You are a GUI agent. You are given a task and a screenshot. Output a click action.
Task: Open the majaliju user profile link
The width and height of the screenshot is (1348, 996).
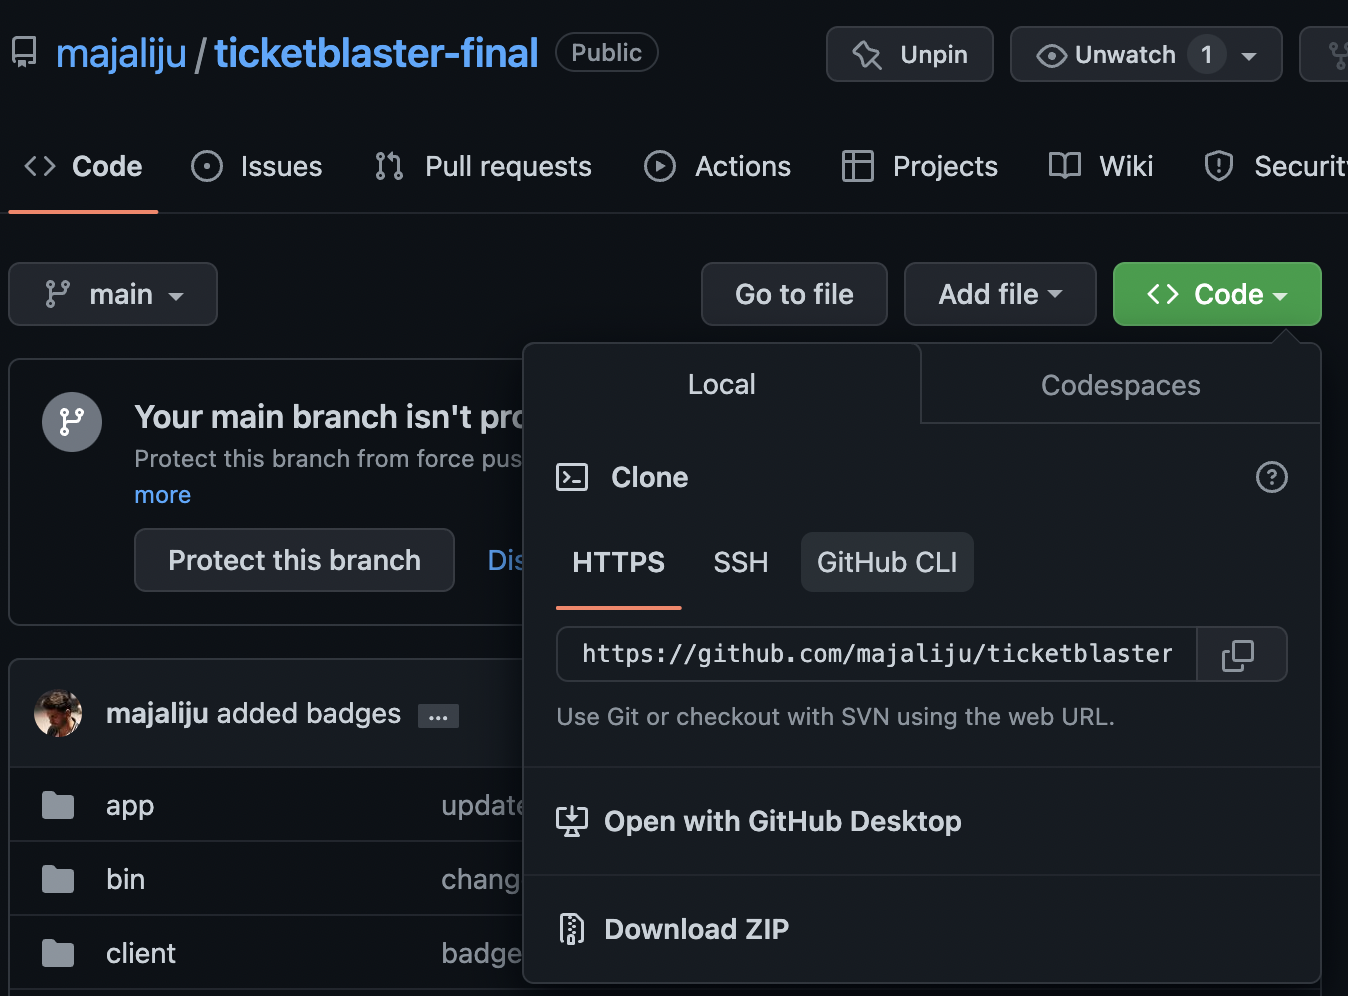click(x=121, y=53)
